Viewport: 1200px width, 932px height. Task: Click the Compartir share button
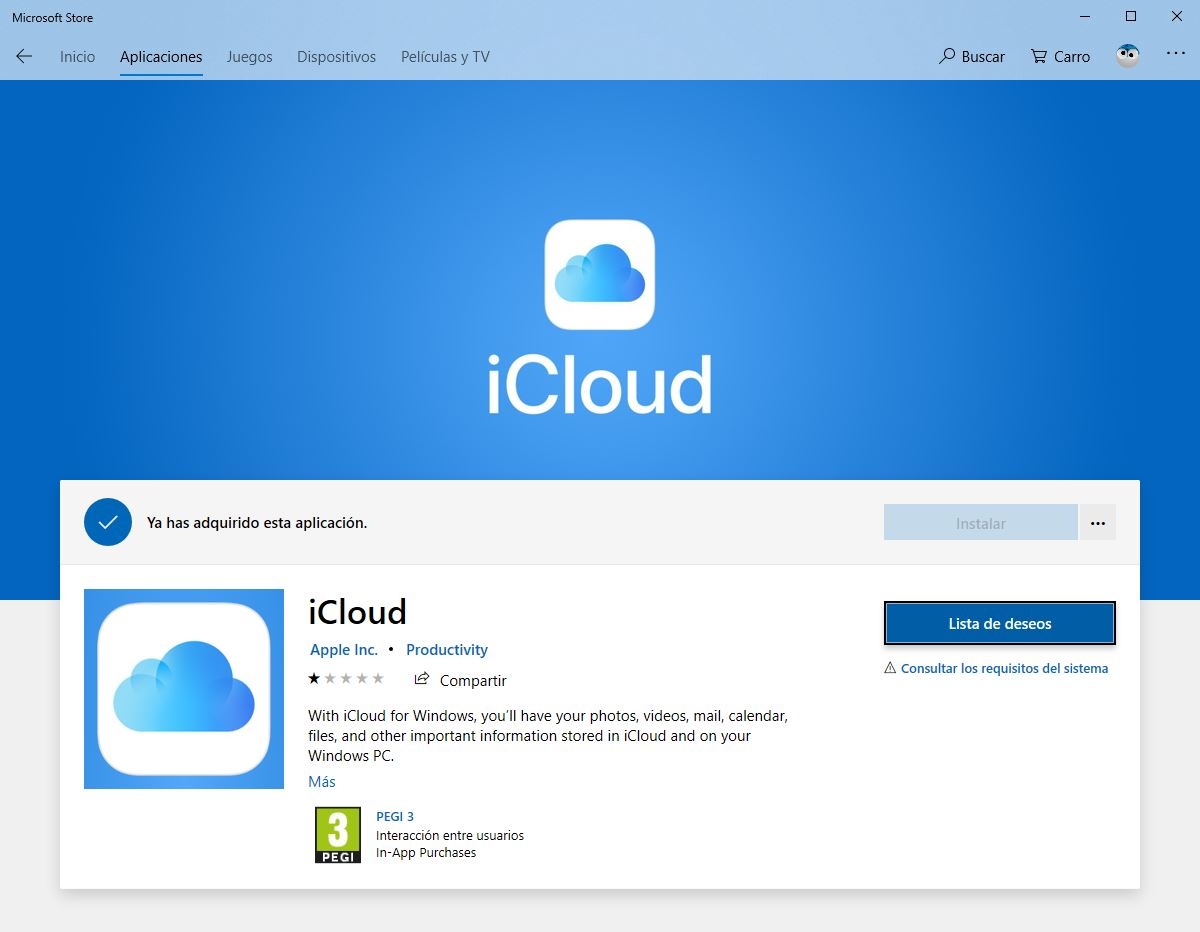[460, 680]
